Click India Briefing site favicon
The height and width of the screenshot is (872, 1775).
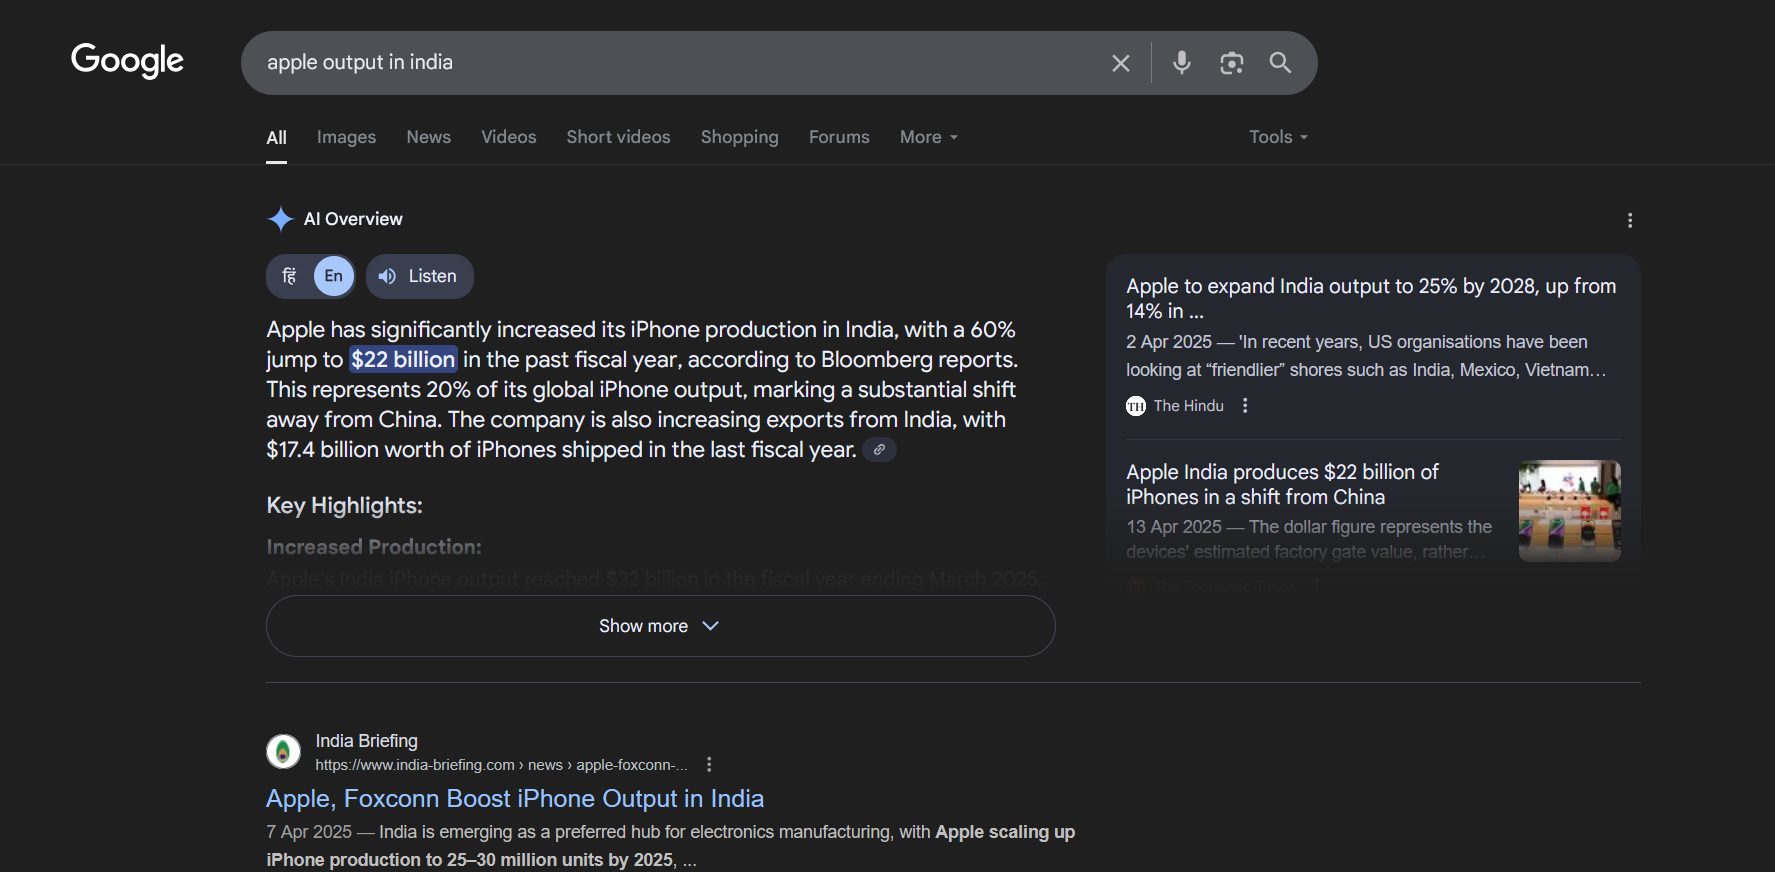coord(283,751)
